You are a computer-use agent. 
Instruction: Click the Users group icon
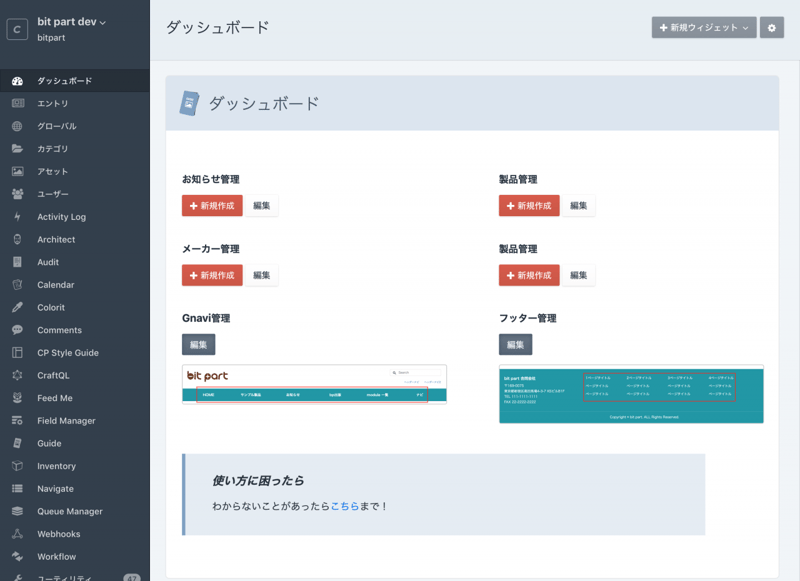(17, 194)
